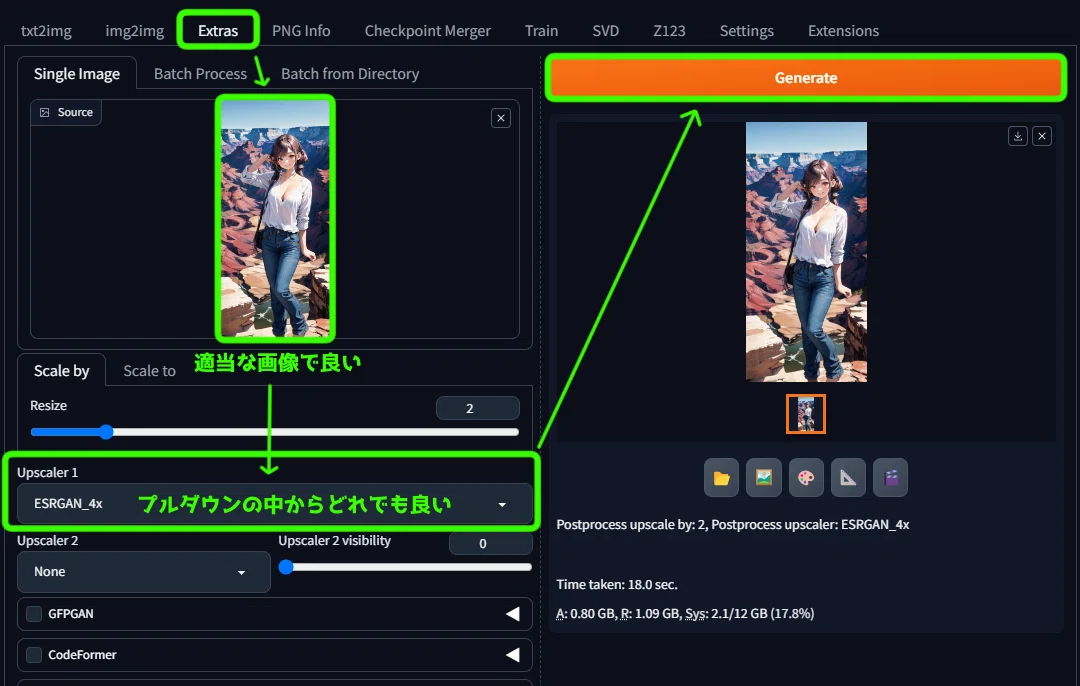The image size is (1080, 686).
Task: Send image to img2img via picture icon
Action: pos(764,477)
